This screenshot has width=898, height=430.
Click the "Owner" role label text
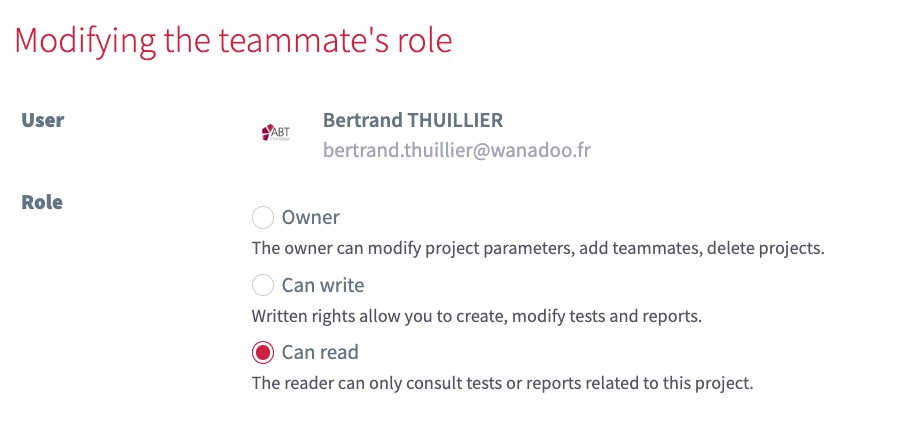click(x=311, y=218)
